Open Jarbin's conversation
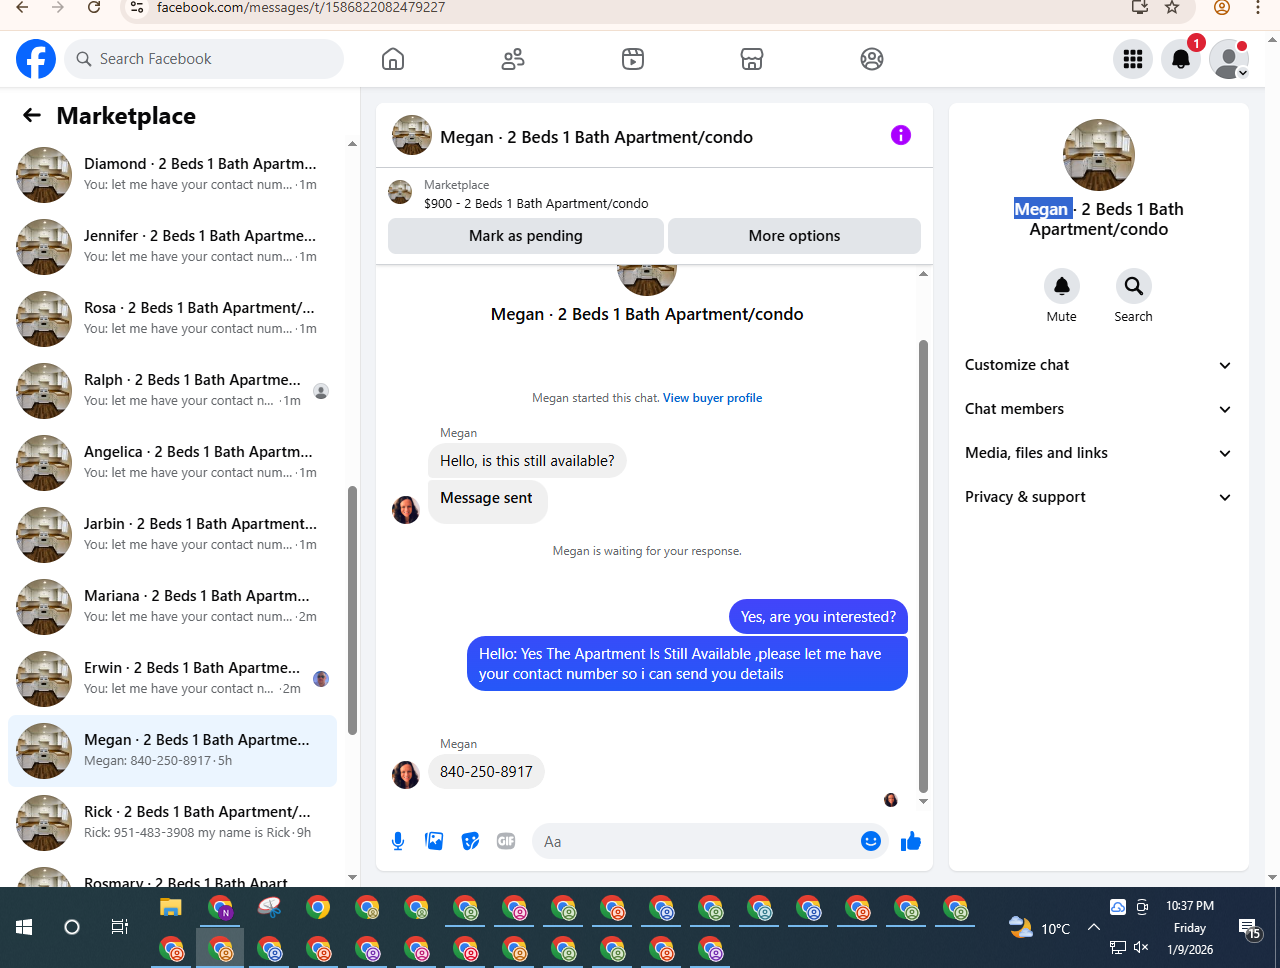This screenshot has width=1280, height=968. point(172,535)
